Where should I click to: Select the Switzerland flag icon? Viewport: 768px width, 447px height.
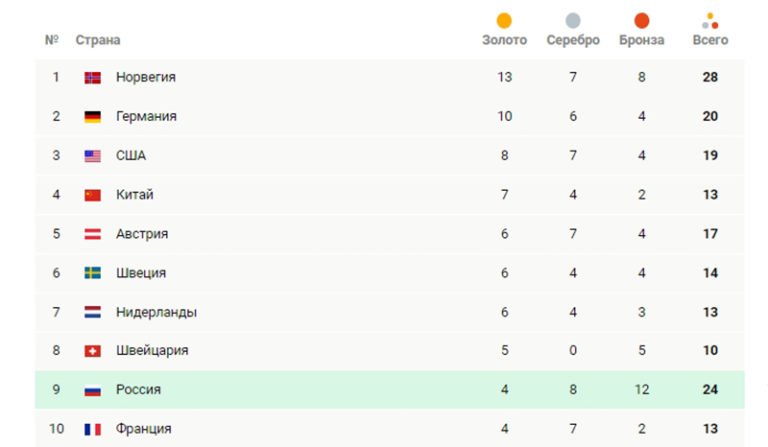[93, 351]
